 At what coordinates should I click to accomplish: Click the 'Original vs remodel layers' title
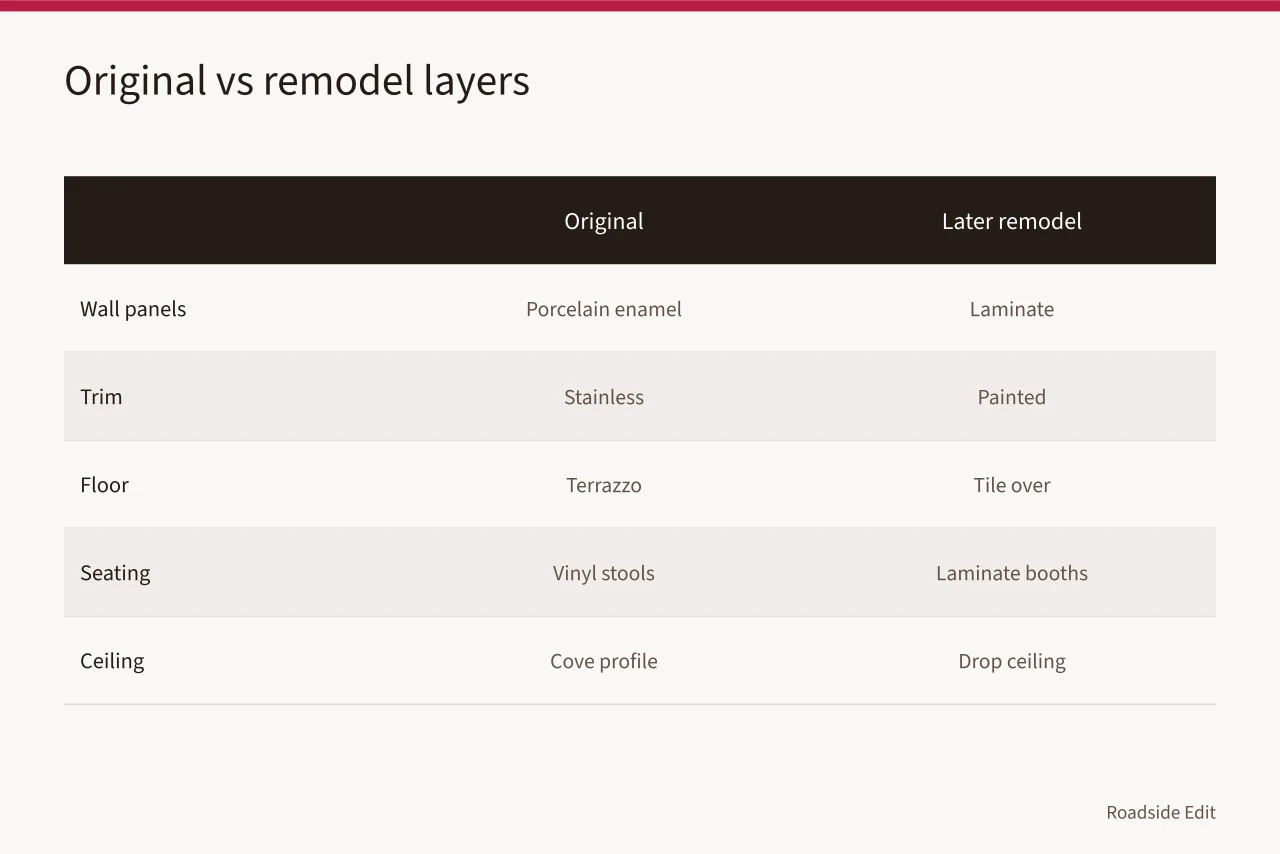coord(297,81)
